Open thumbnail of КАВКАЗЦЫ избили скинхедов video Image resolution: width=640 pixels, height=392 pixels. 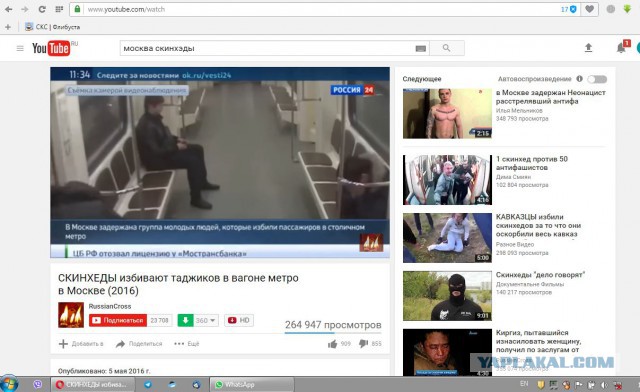click(447, 238)
